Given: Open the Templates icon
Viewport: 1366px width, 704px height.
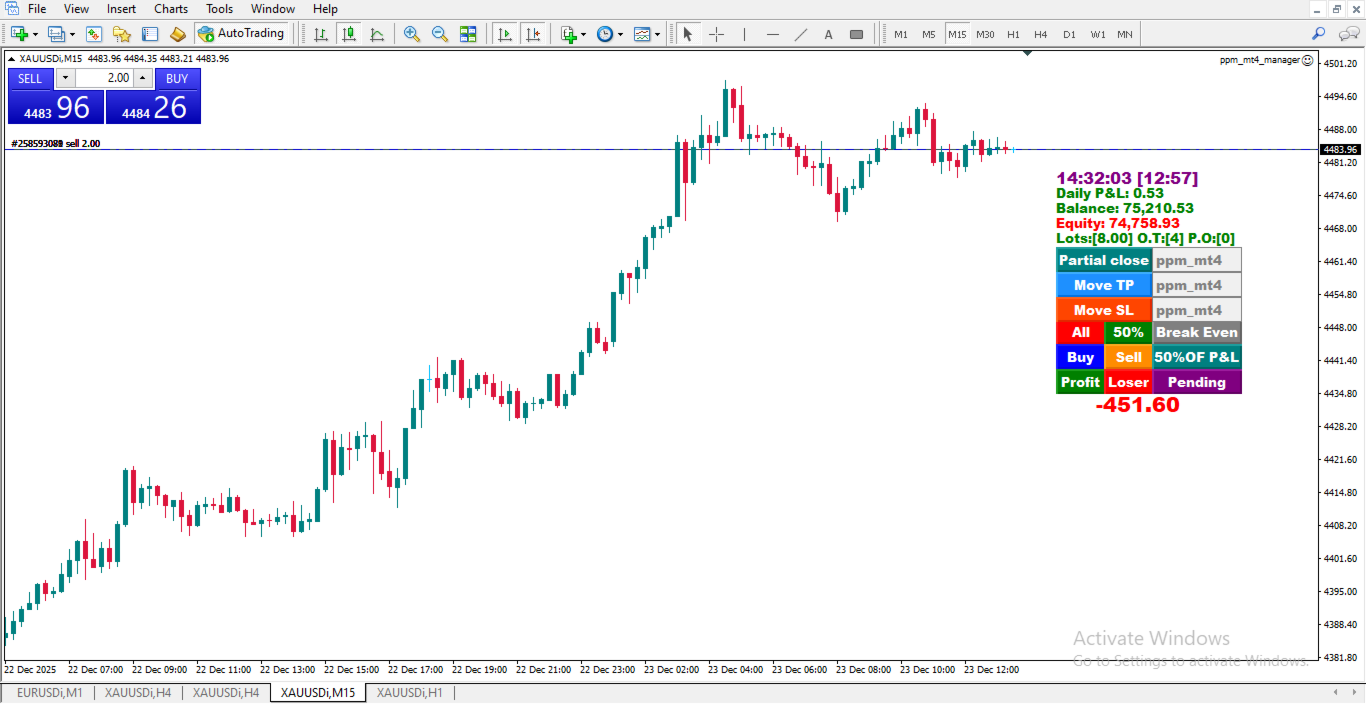Looking at the screenshot, I should tap(642, 34).
